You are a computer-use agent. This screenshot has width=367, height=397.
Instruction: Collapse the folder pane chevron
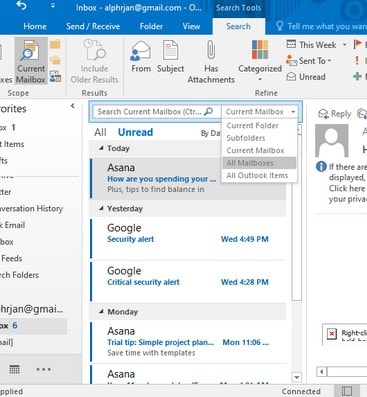(x=73, y=106)
